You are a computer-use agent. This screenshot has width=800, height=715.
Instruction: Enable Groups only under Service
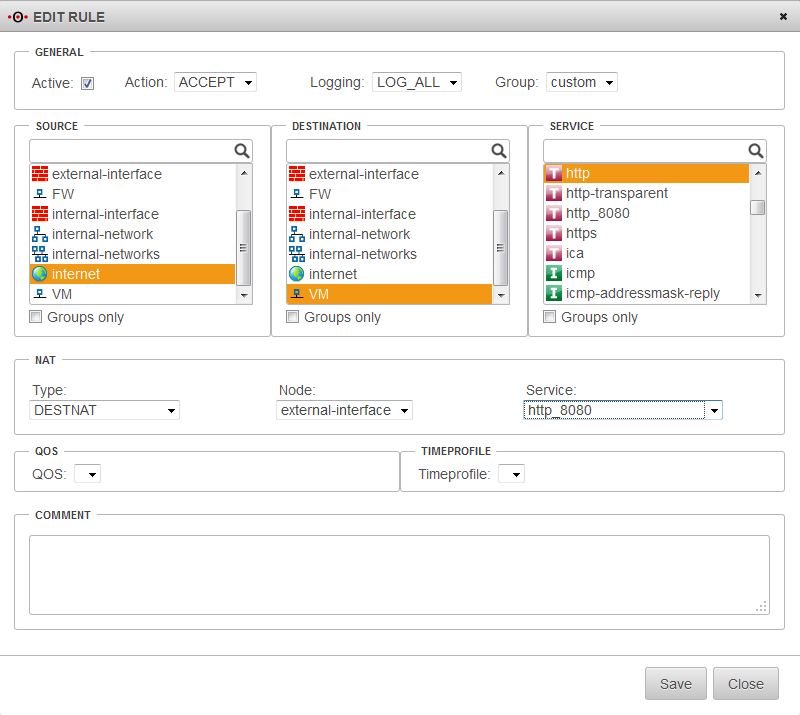coord(550,317)
